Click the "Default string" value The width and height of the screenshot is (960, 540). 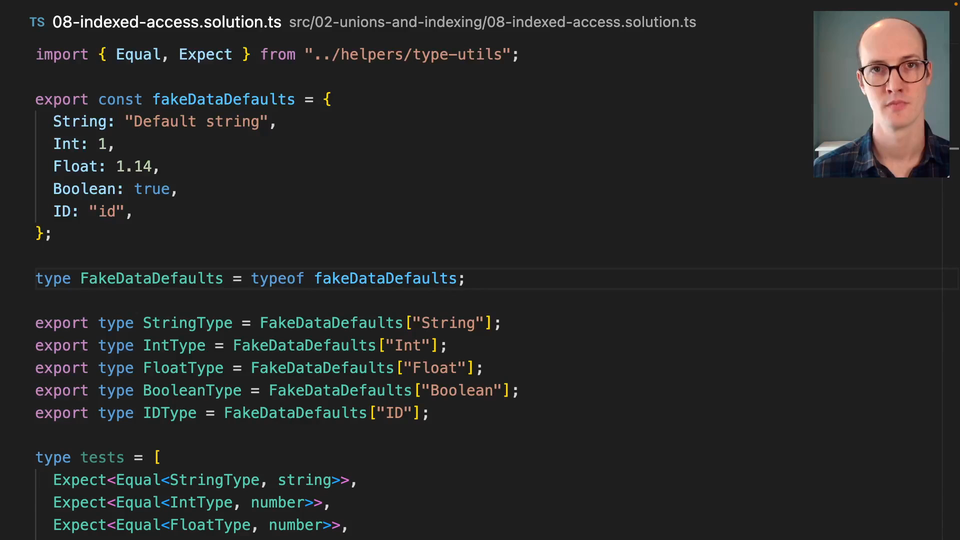pos(197,122)
